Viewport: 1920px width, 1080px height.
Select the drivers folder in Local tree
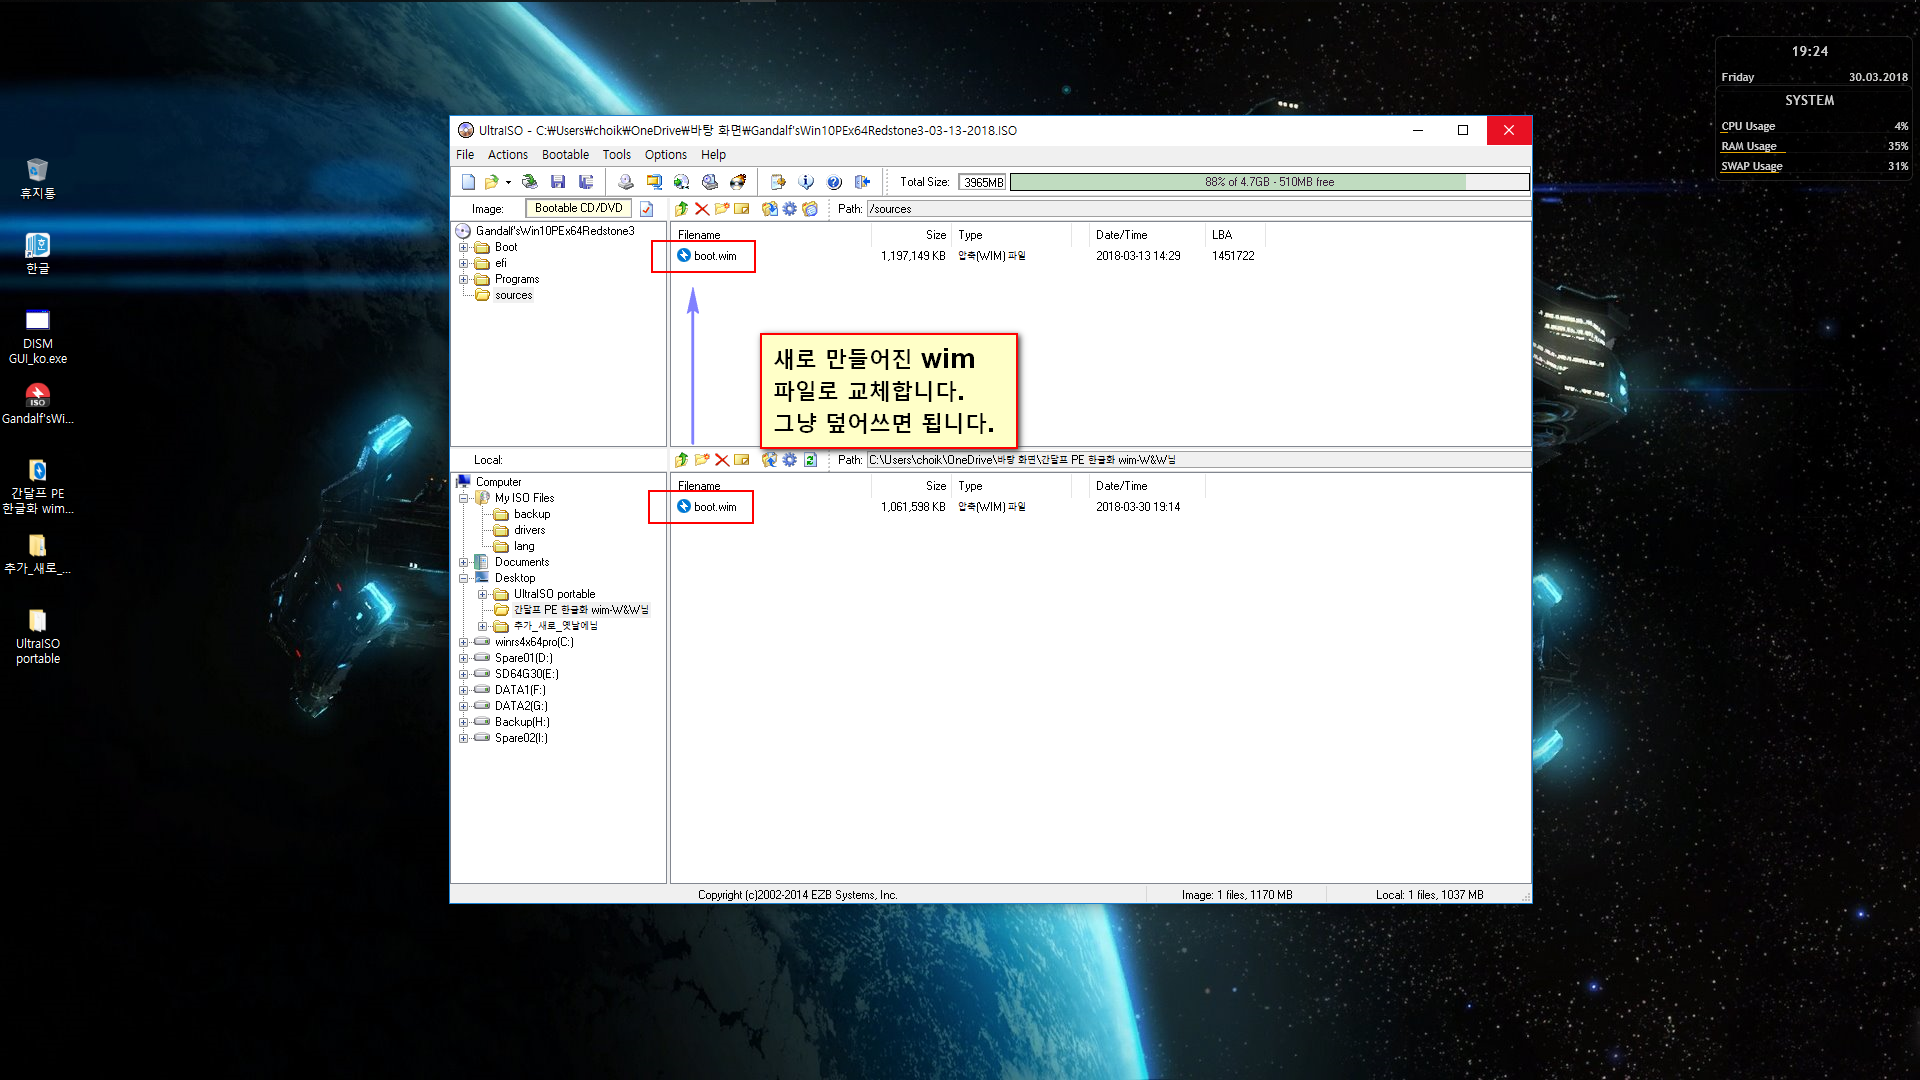click(529, 530)
